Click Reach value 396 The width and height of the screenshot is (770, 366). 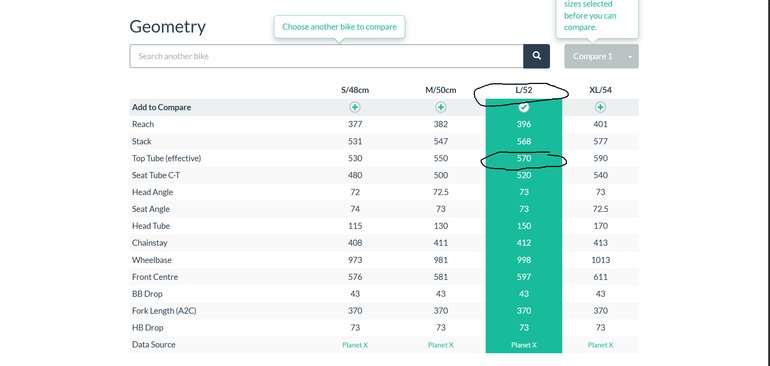tap(524, 124)
